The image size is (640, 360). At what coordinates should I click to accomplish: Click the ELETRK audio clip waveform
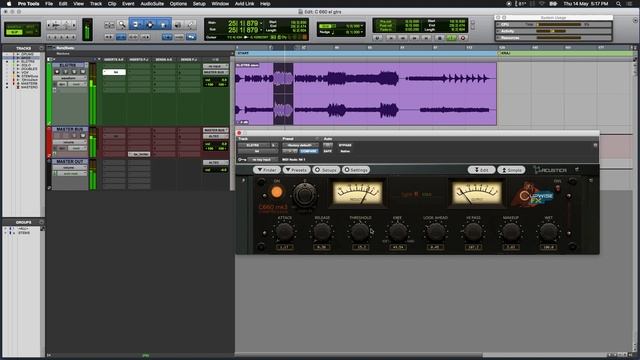point(365,93)
